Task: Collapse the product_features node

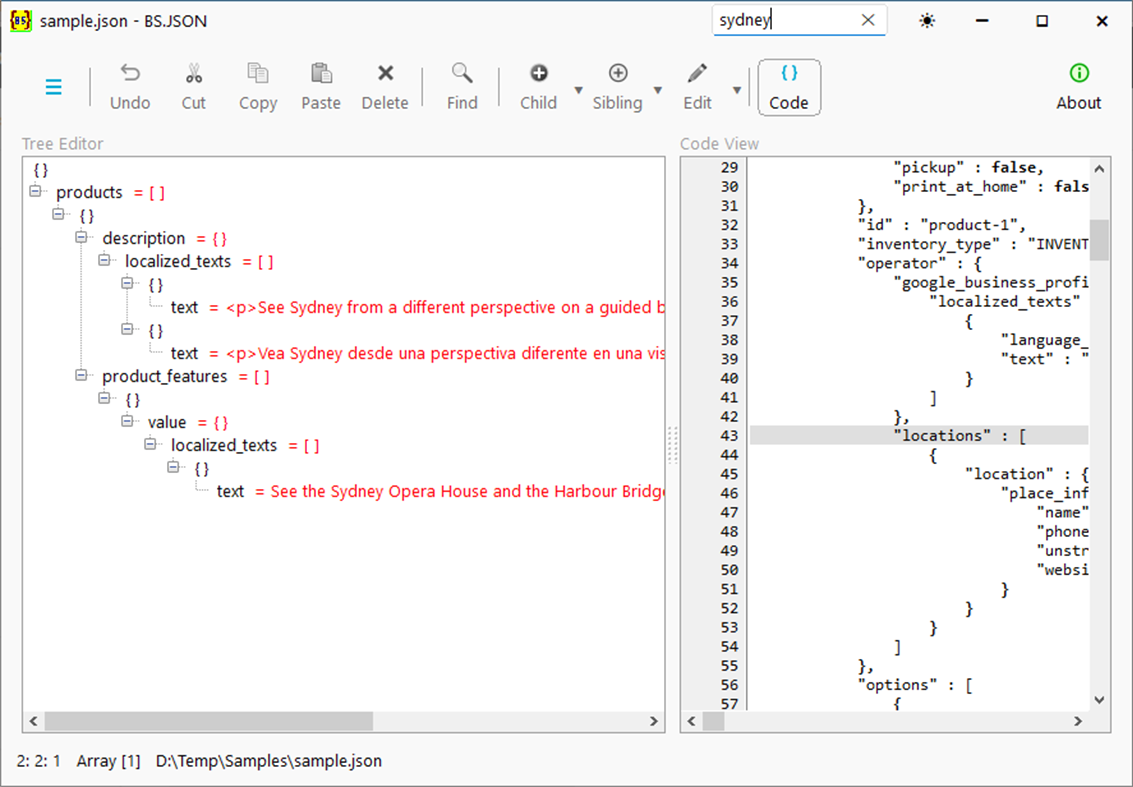Action: point(82,375)
